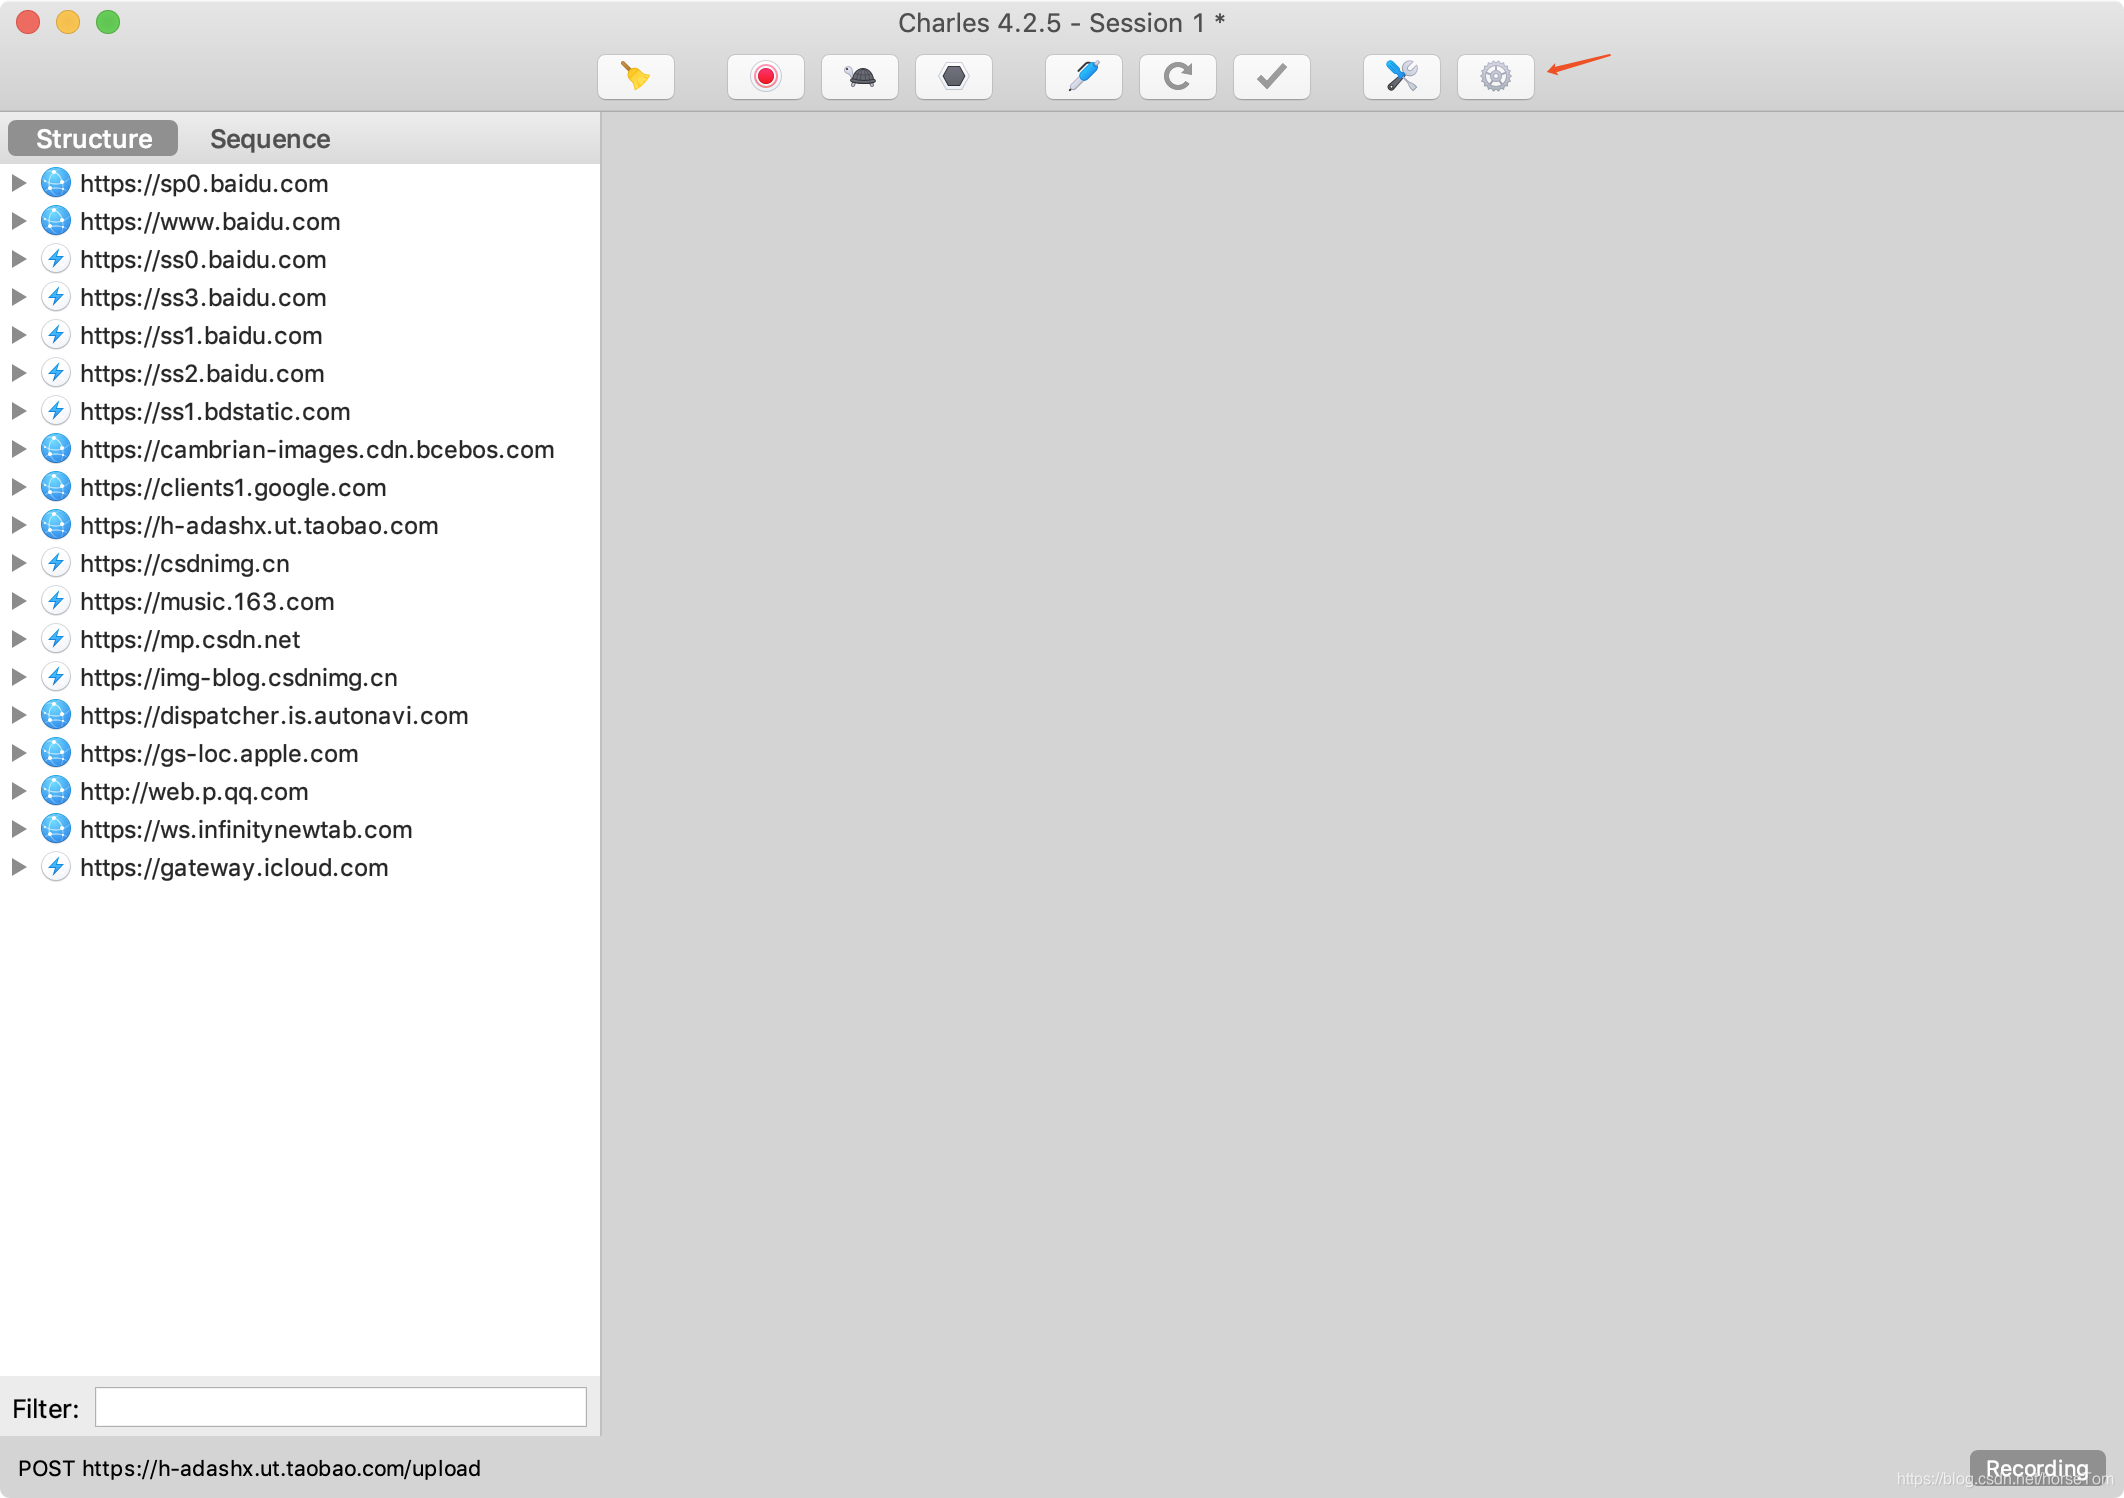
Task: Toggle the red Record button
Action: tap(766, 77)
